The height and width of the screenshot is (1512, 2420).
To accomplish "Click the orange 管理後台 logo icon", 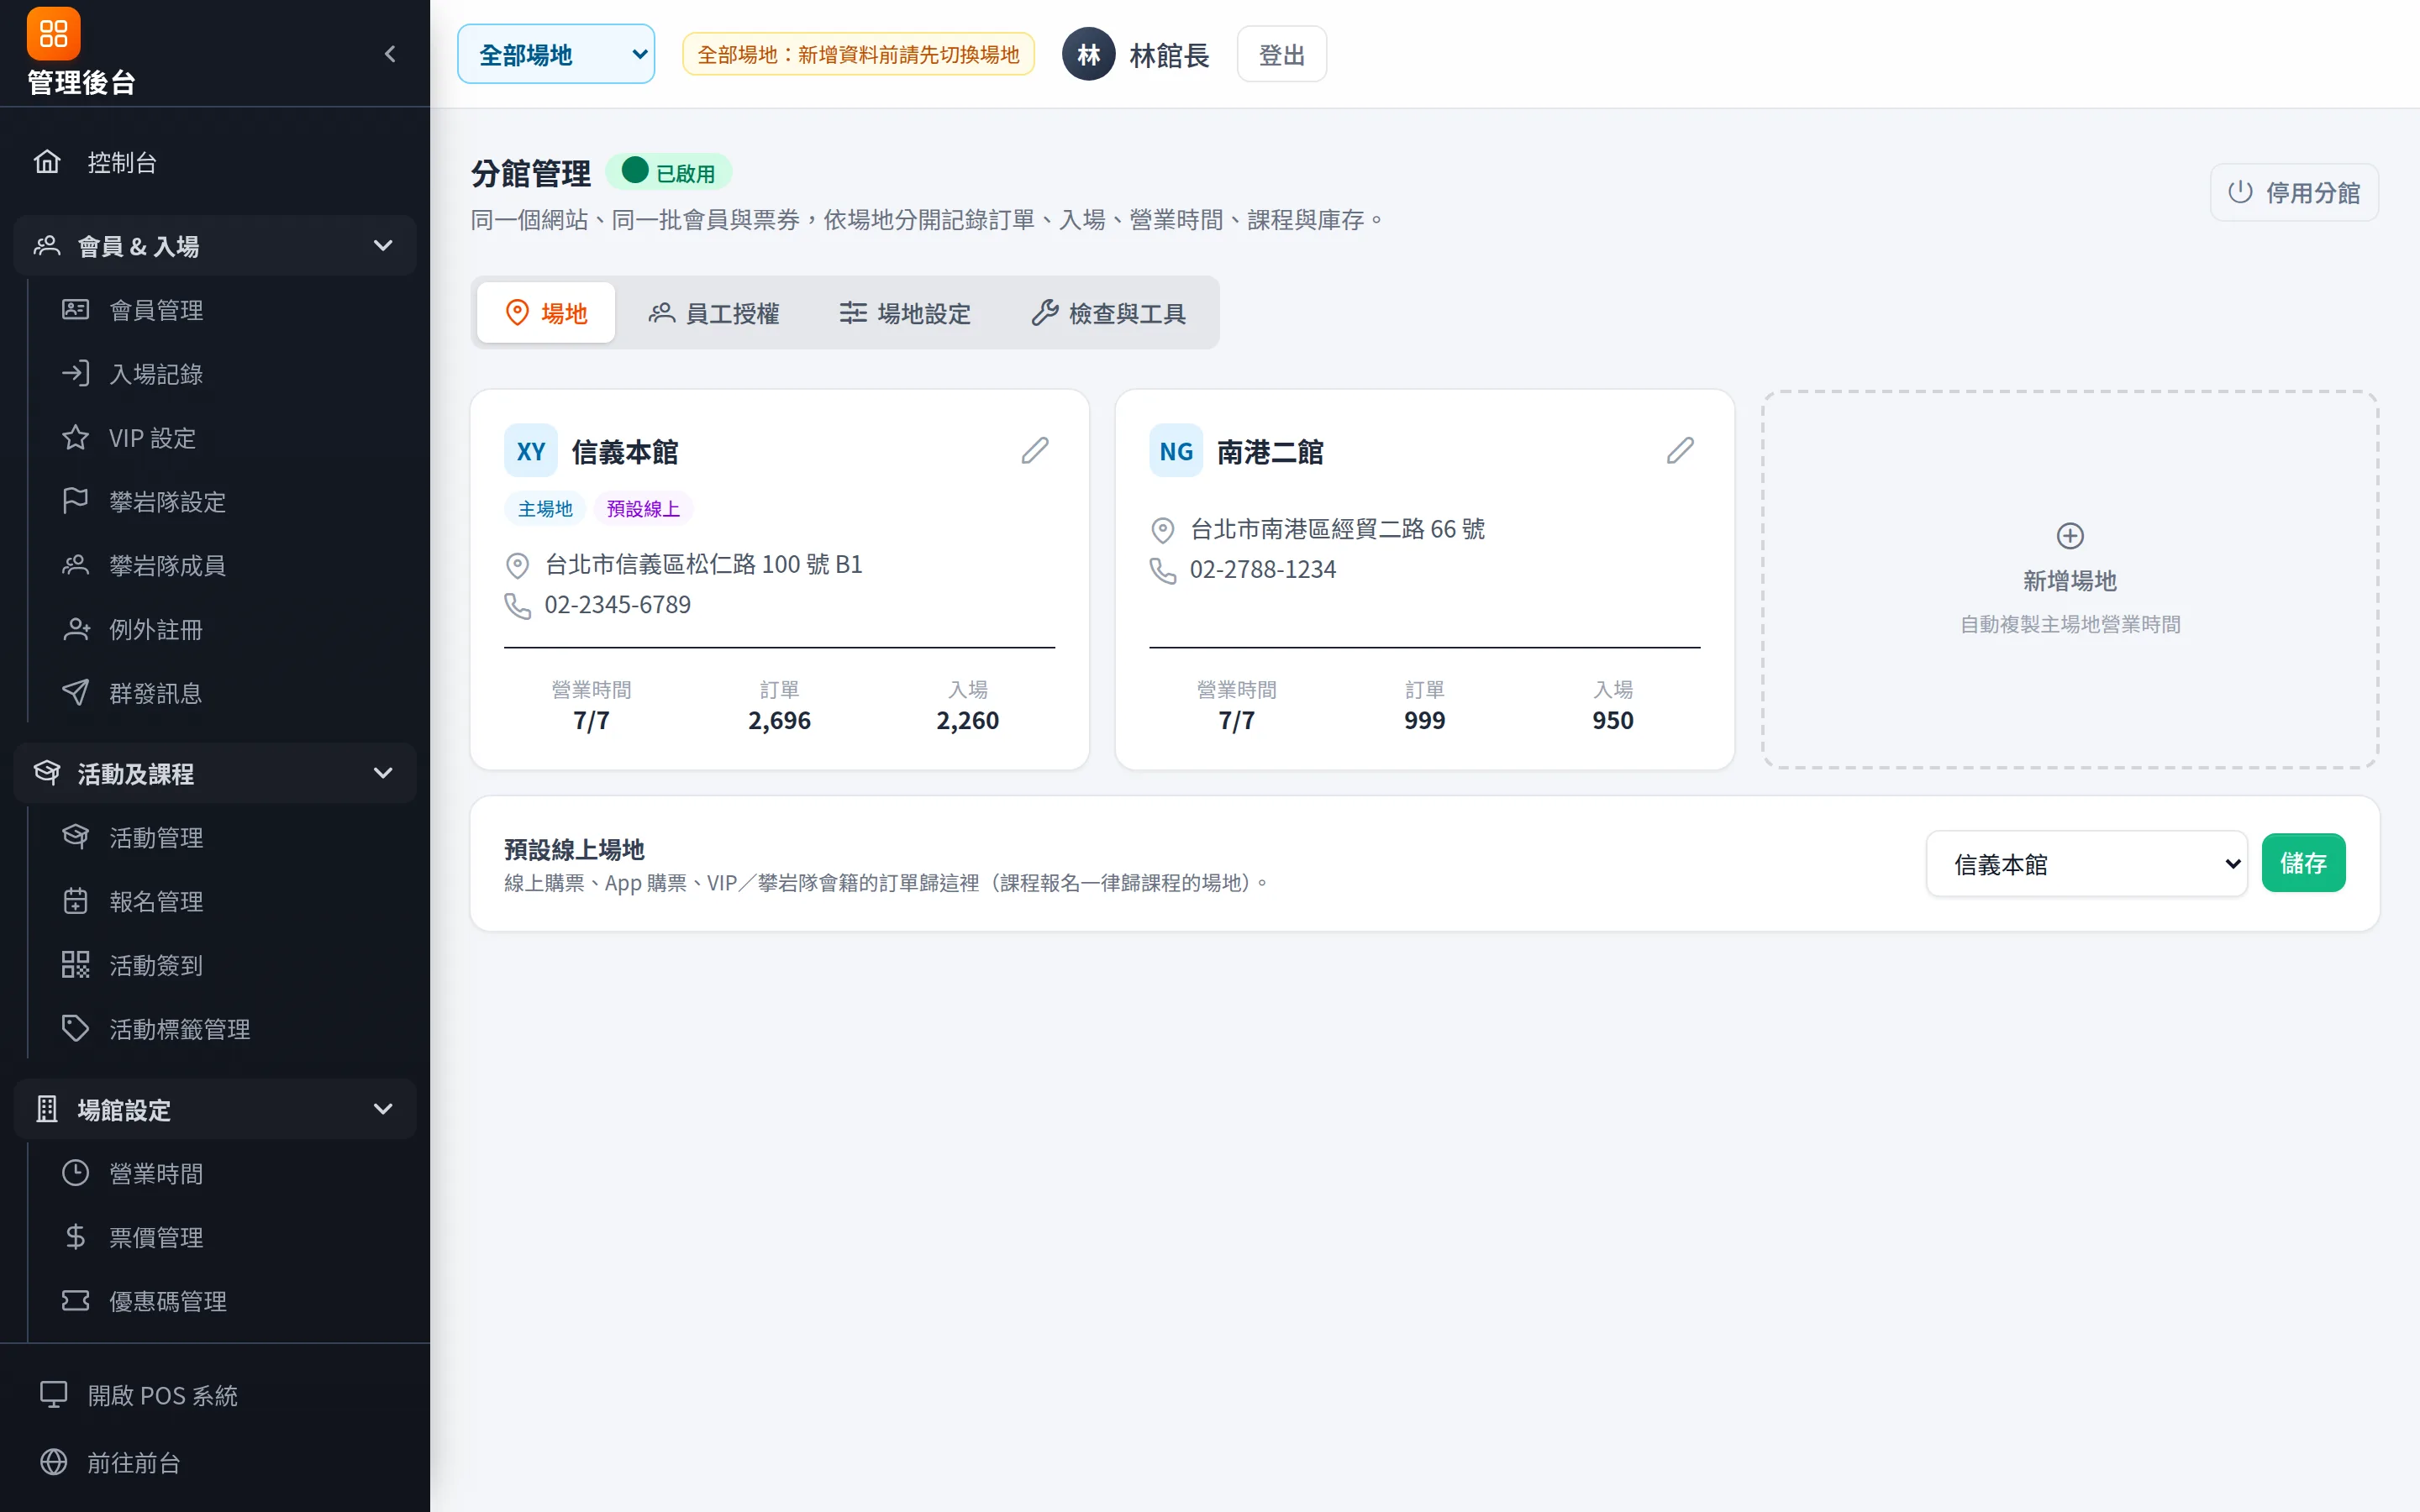I will click(53, 34).
